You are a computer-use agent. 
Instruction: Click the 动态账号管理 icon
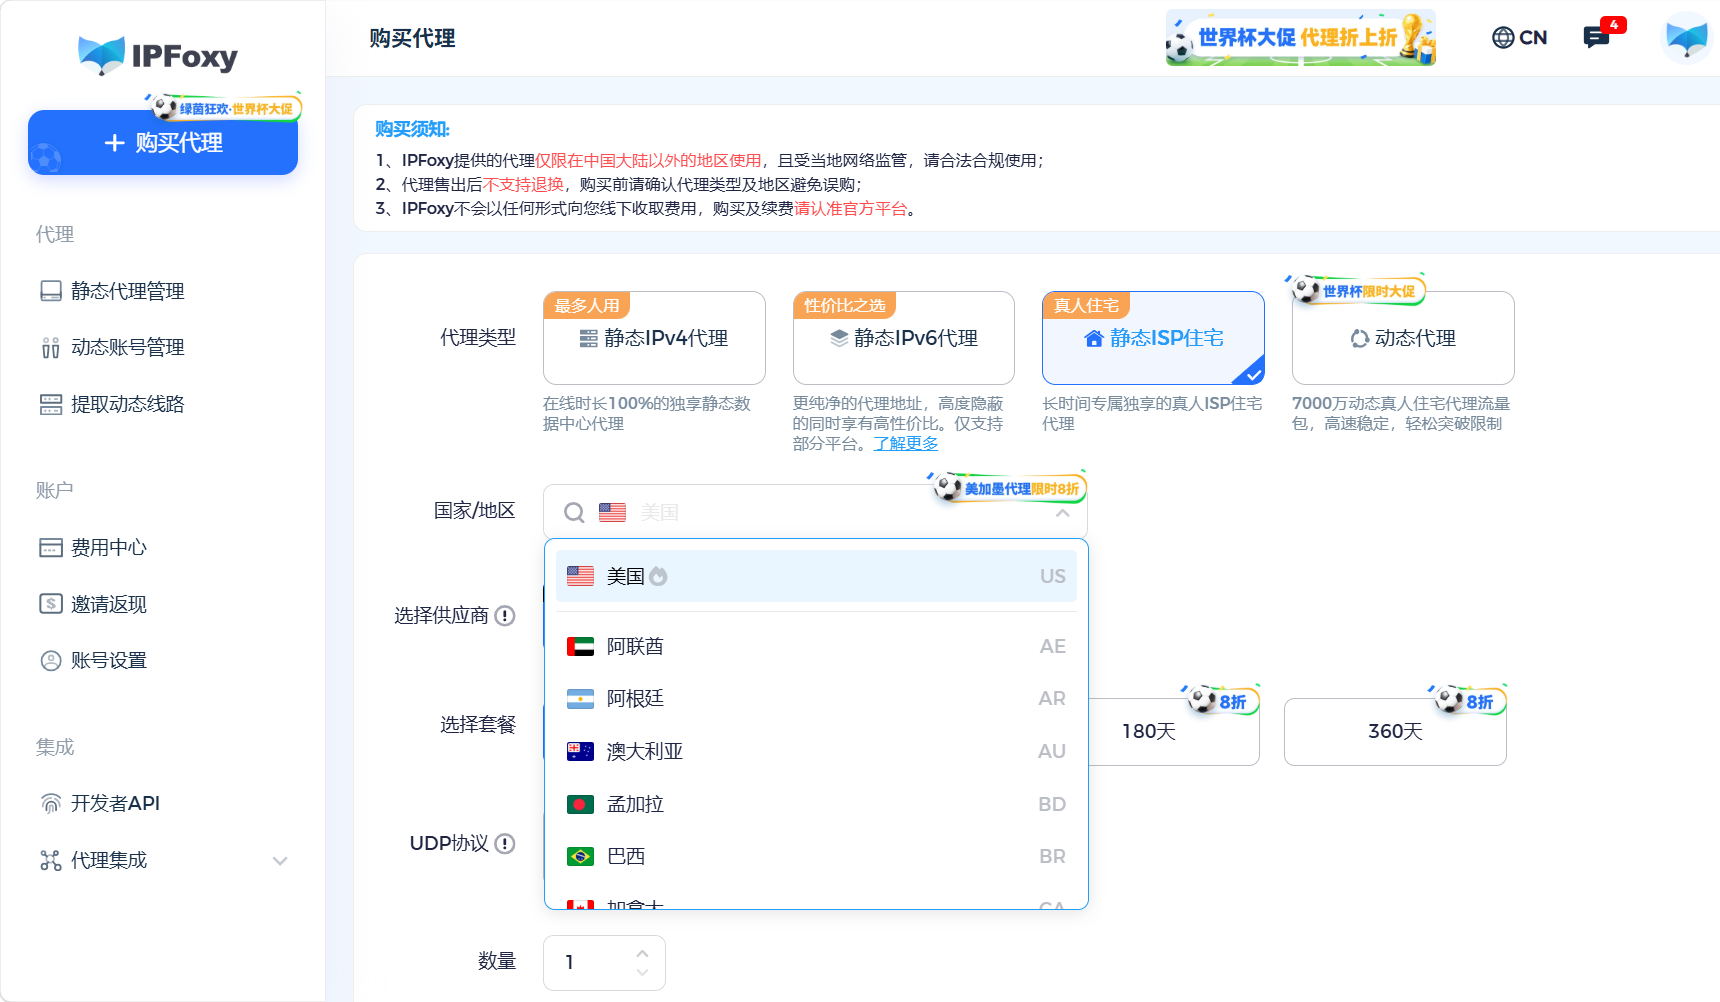[x=51, y=347]
